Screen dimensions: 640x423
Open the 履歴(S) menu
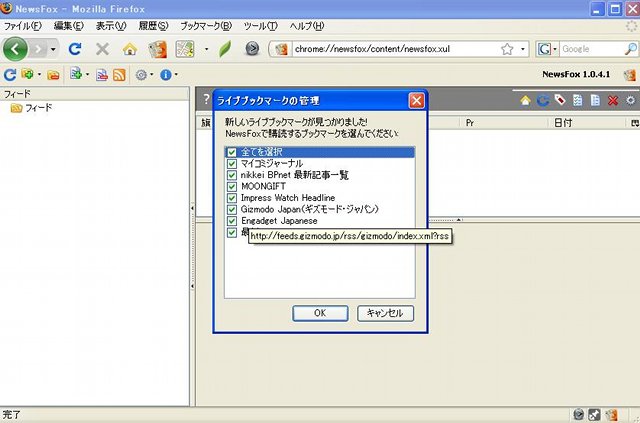(153, 26)
